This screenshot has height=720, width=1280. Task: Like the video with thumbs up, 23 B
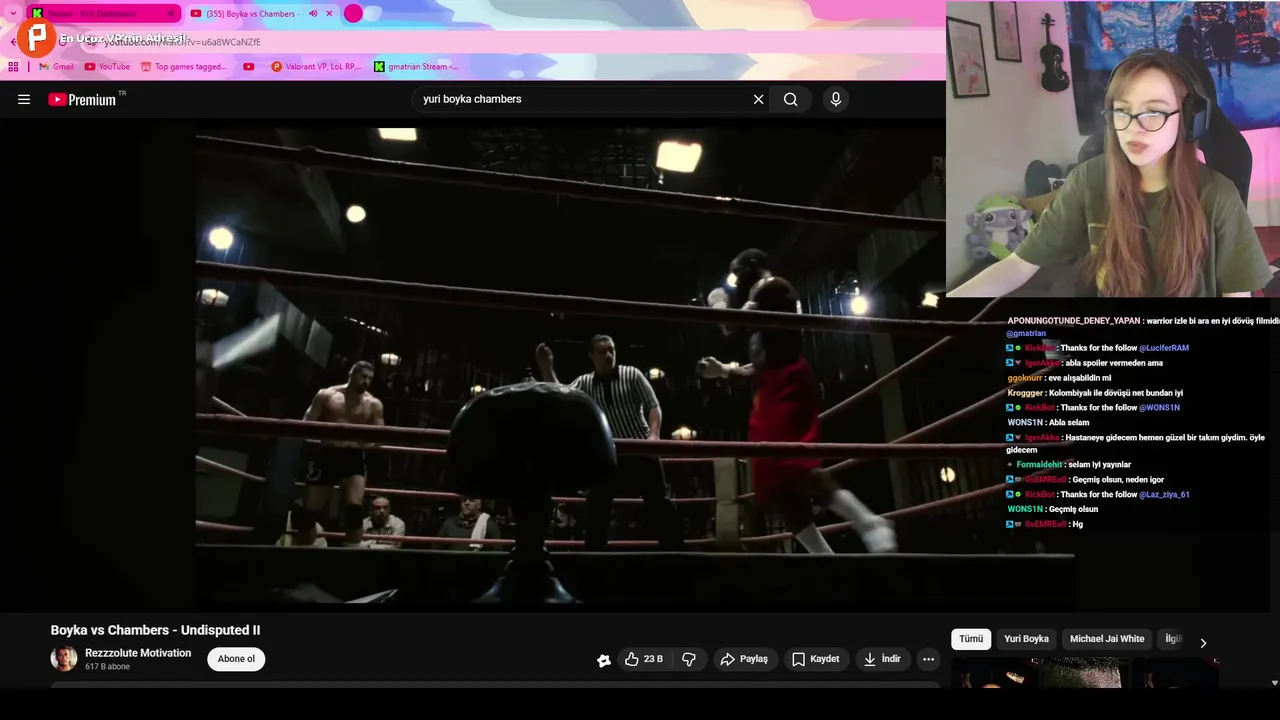click(x=644, y=659)
